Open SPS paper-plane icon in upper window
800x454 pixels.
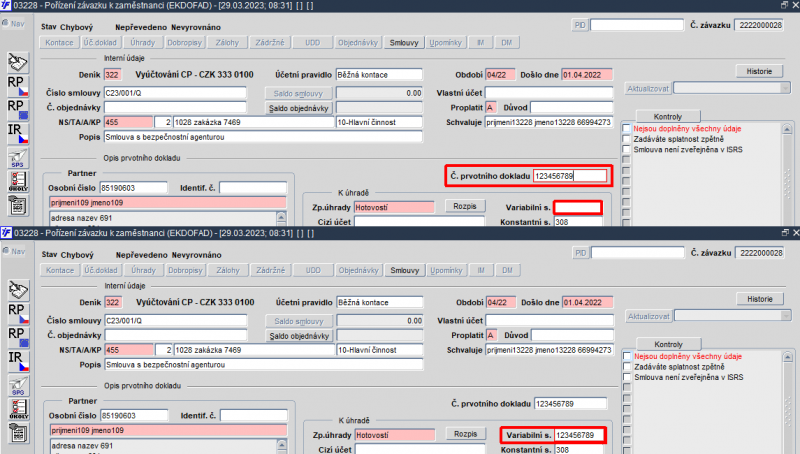point(18,158)
